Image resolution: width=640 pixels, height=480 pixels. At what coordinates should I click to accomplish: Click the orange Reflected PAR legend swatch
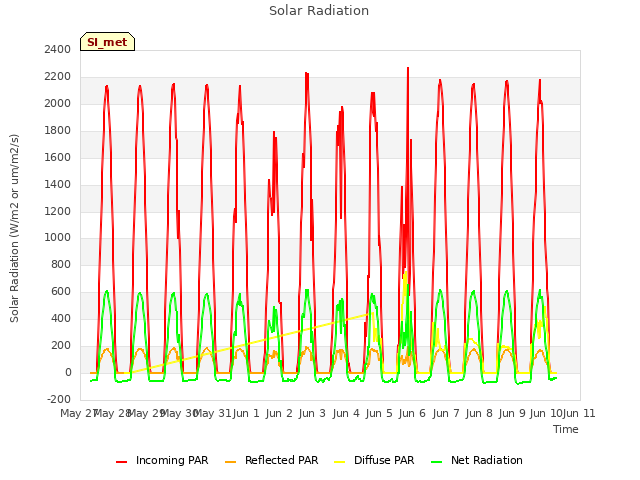(231, 462)
